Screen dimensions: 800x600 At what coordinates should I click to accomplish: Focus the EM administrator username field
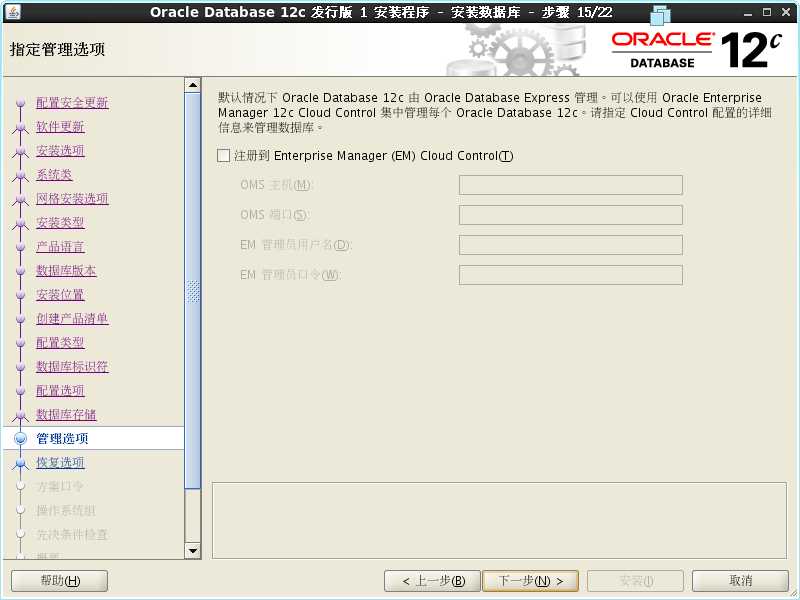570,245
